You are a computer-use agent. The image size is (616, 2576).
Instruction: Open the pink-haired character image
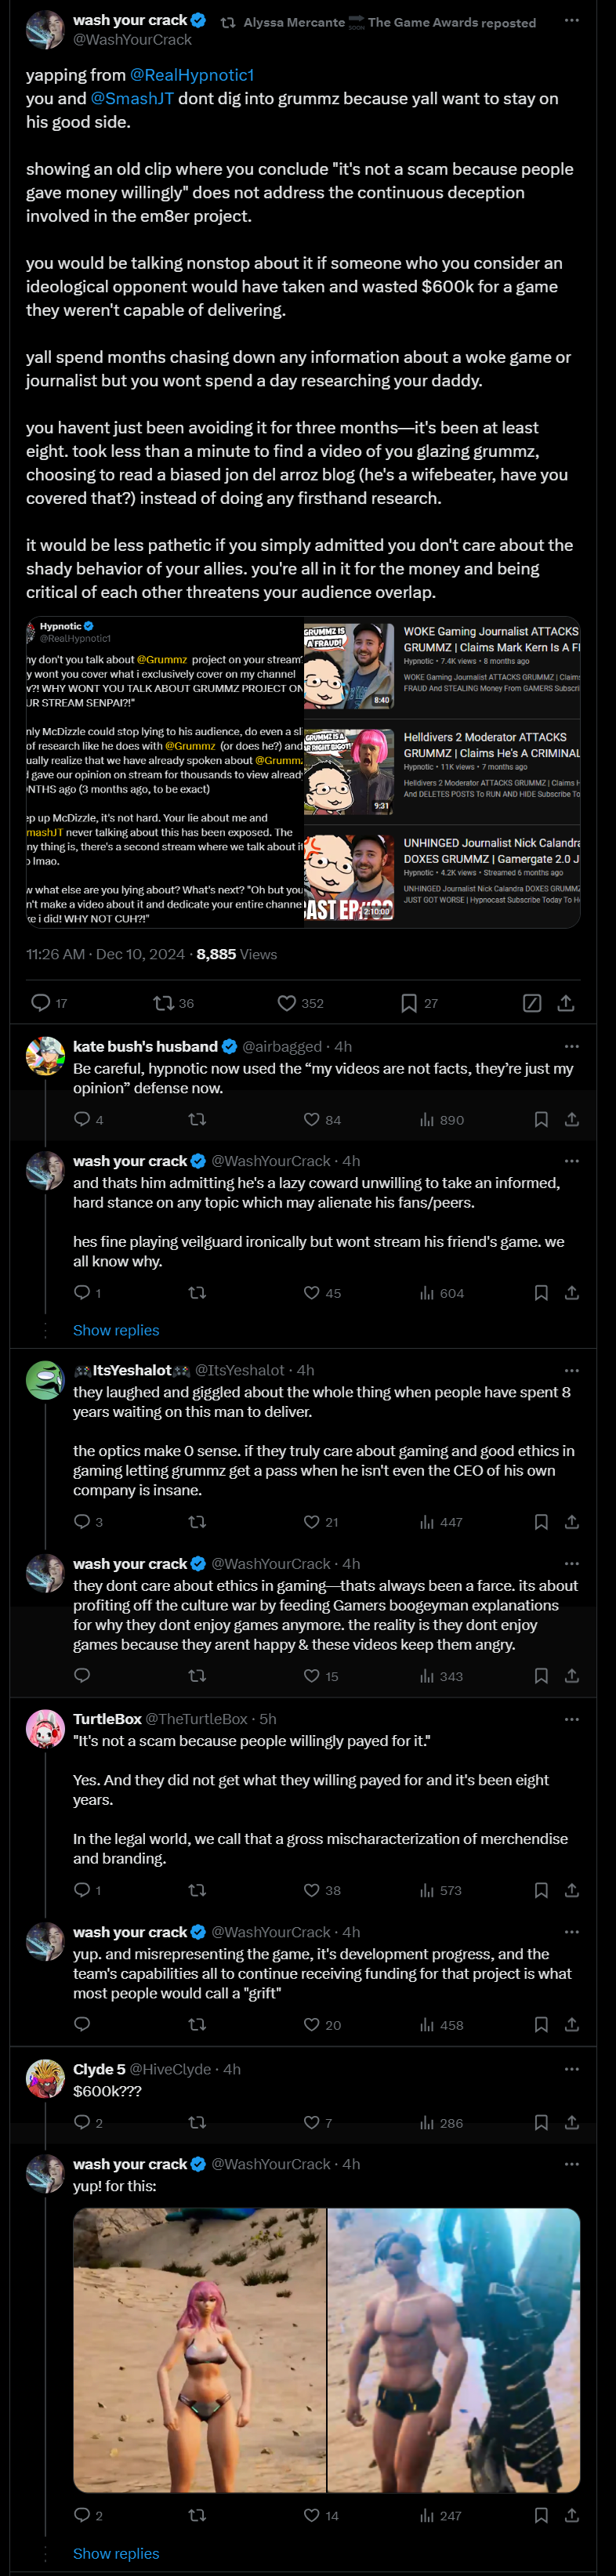[x=200, y=2349]
